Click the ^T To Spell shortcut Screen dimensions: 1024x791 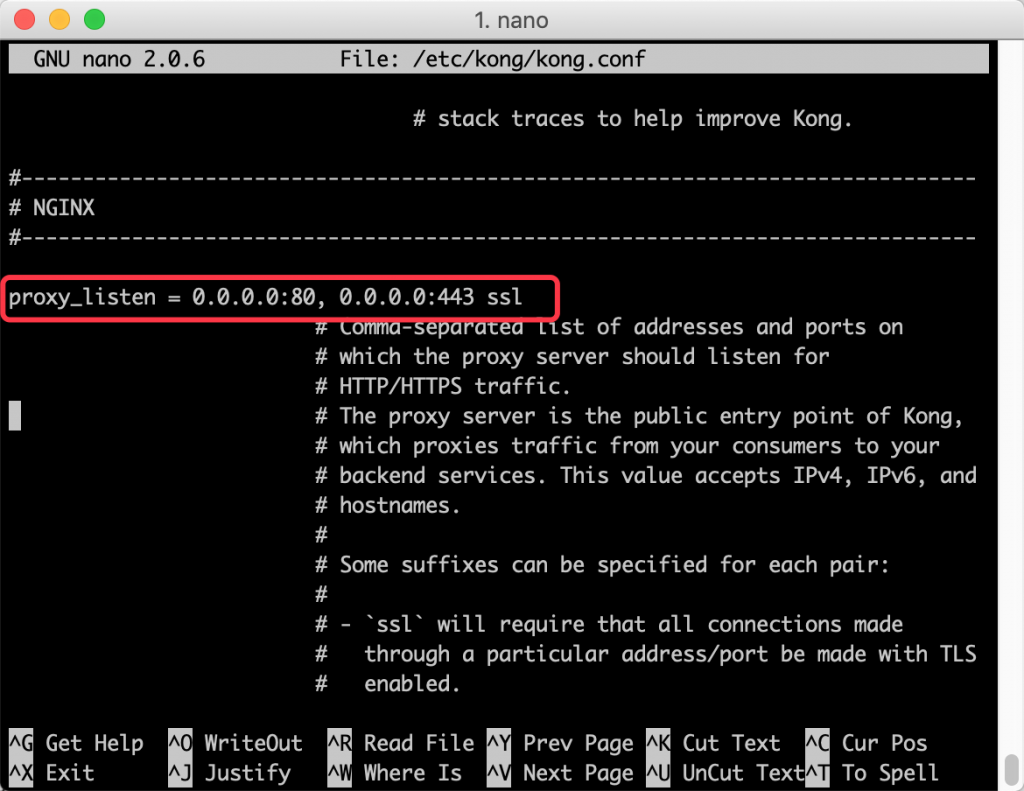pyautogui.click(x=872, y=773)
